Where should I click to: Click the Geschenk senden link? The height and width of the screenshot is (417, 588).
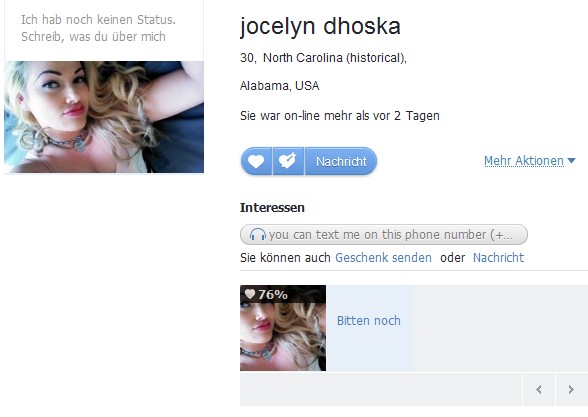click(x=383, y=258)
